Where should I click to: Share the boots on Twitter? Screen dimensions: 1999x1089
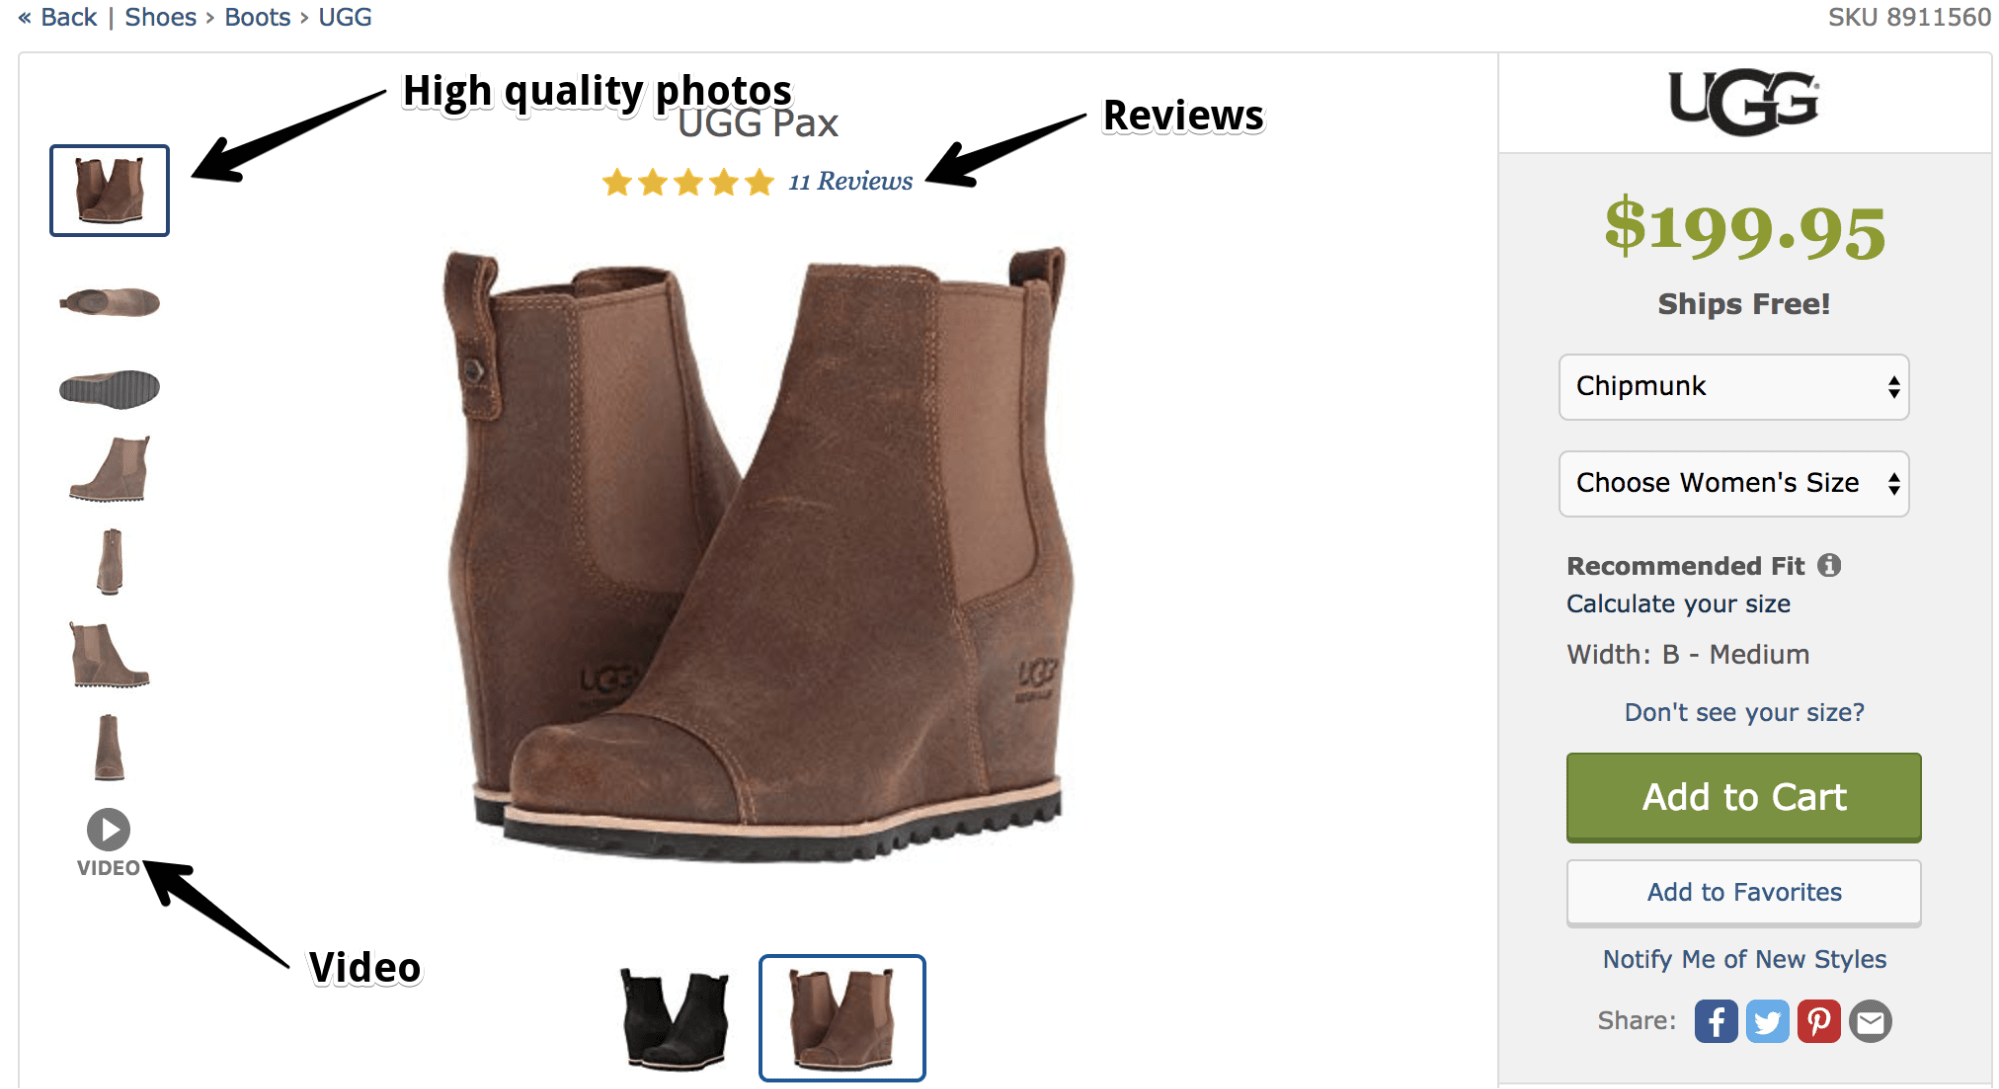(1766, 1020)
